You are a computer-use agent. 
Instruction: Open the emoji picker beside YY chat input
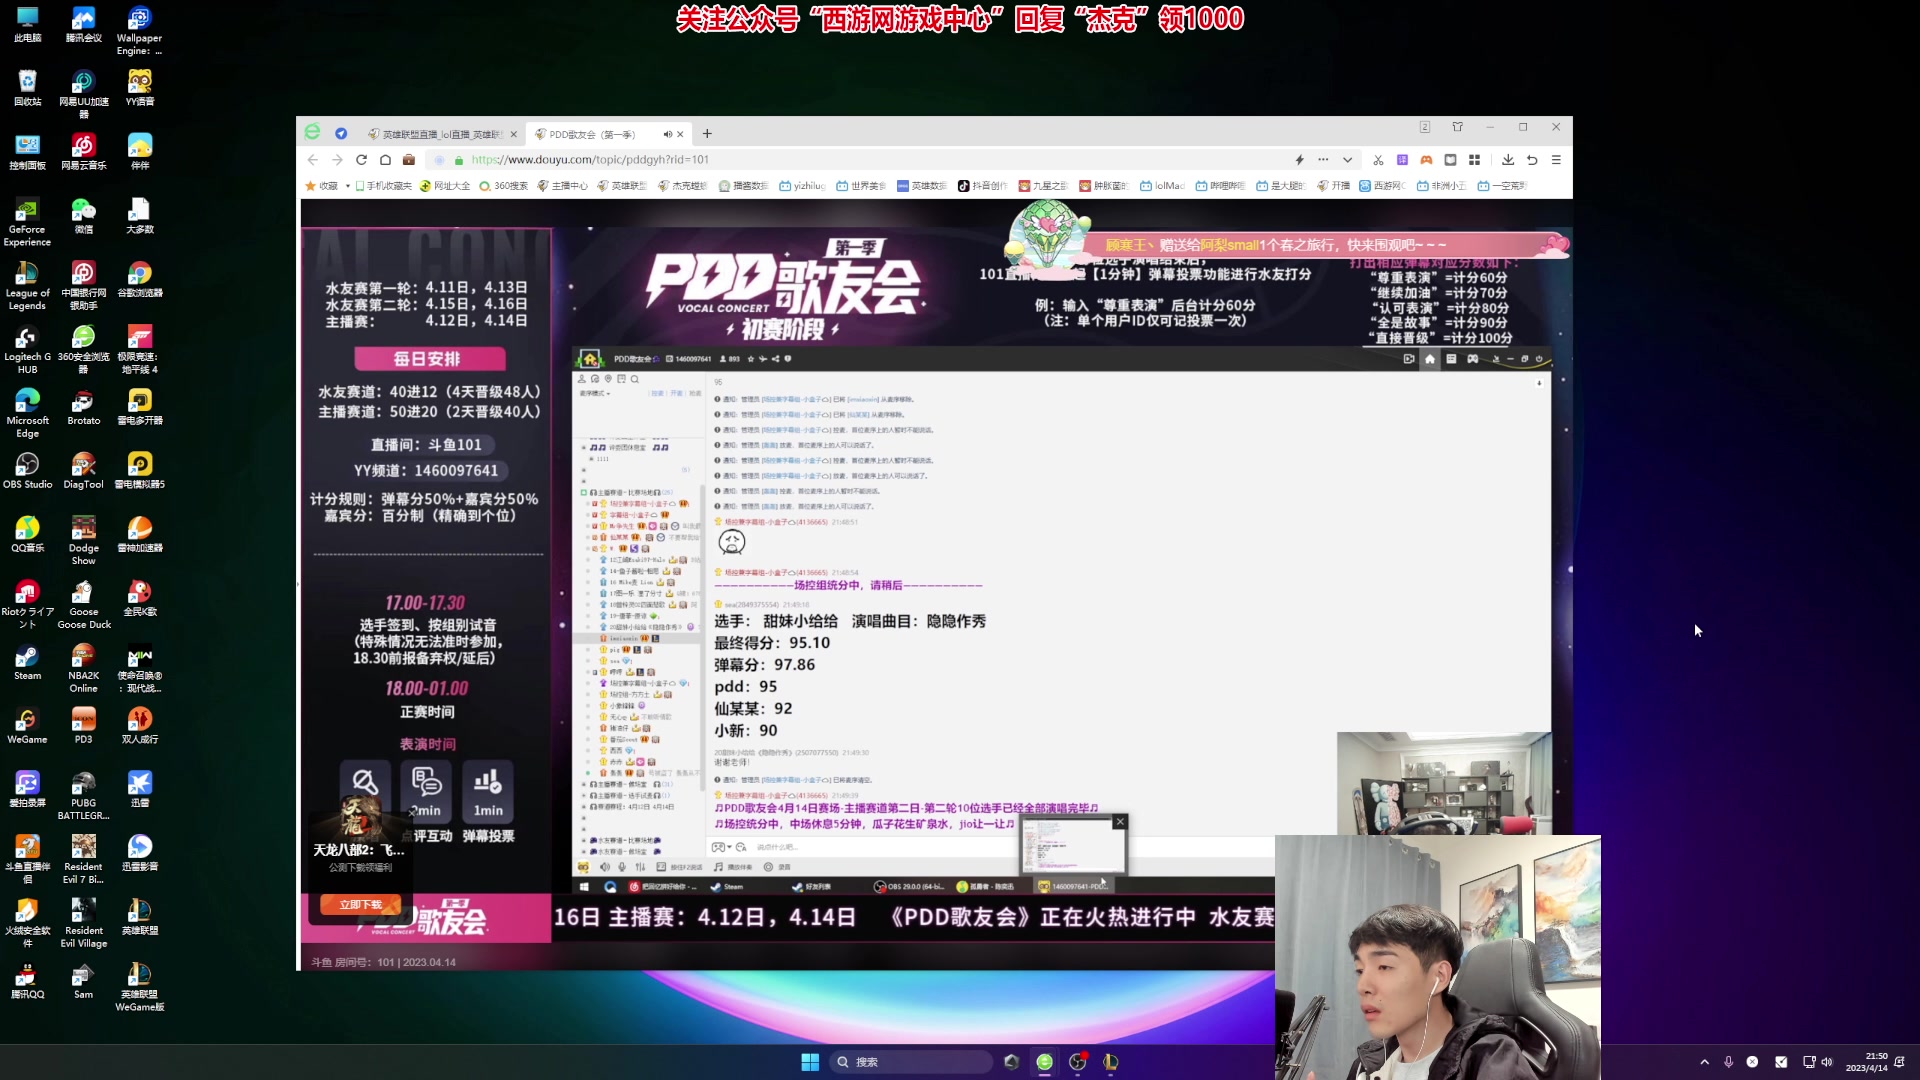pyautogui.click(x=741, y=848)
